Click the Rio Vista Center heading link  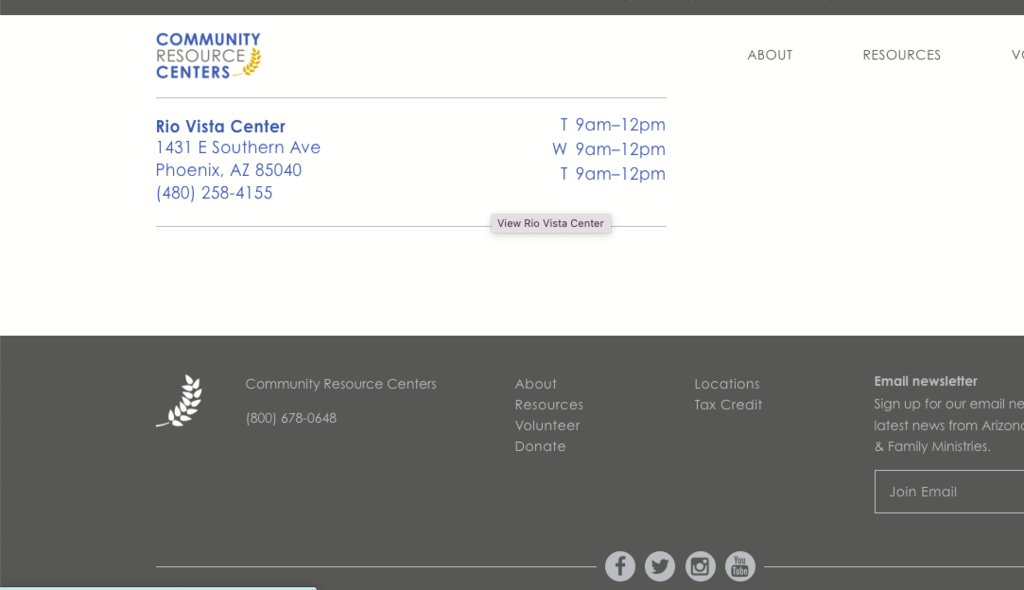[x=220, y=127]
